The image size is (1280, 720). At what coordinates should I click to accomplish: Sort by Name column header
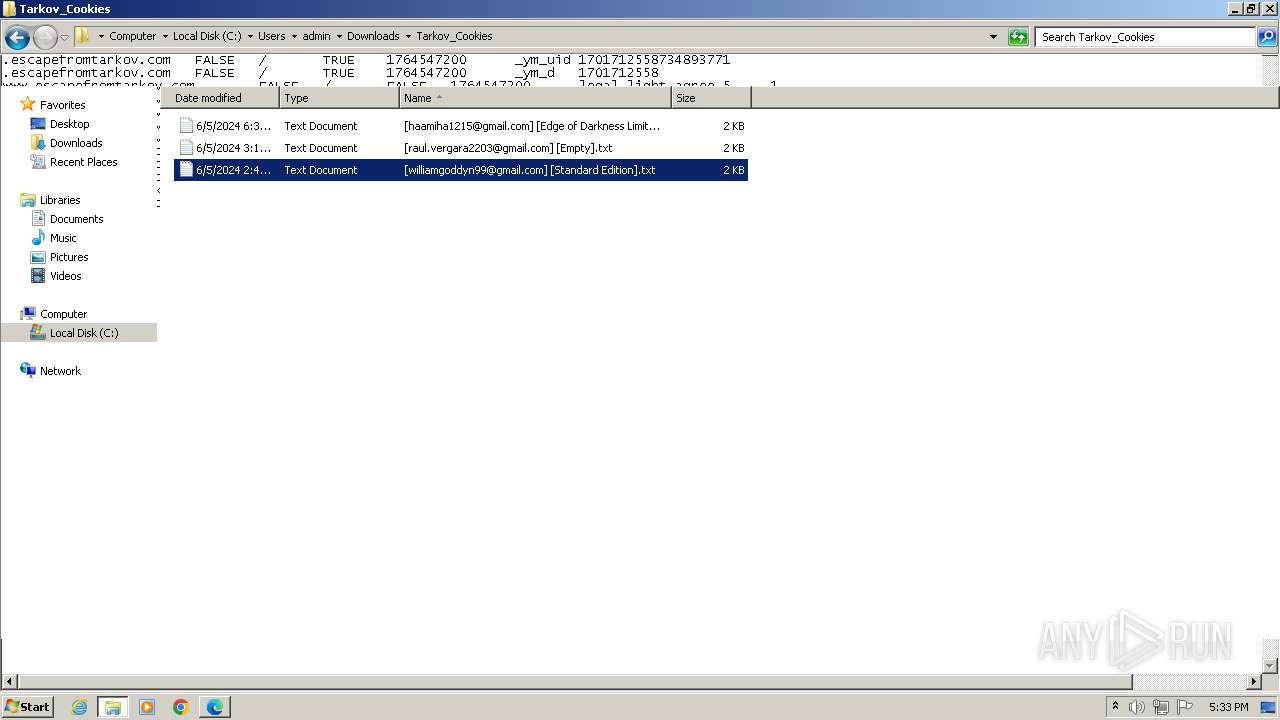[535, 98]
